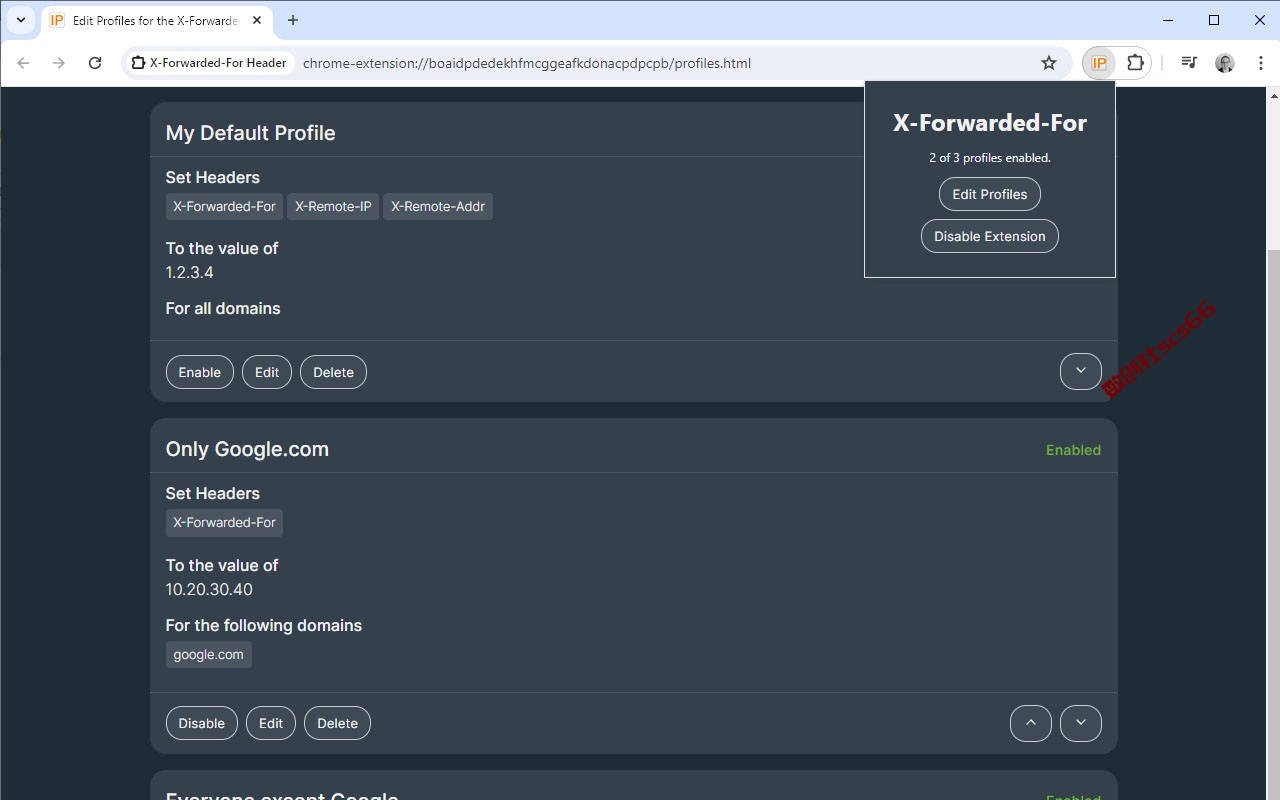The image size is (1280, 800).
Task: Edit My Default Profile
Action: click(x=267, y=372)
